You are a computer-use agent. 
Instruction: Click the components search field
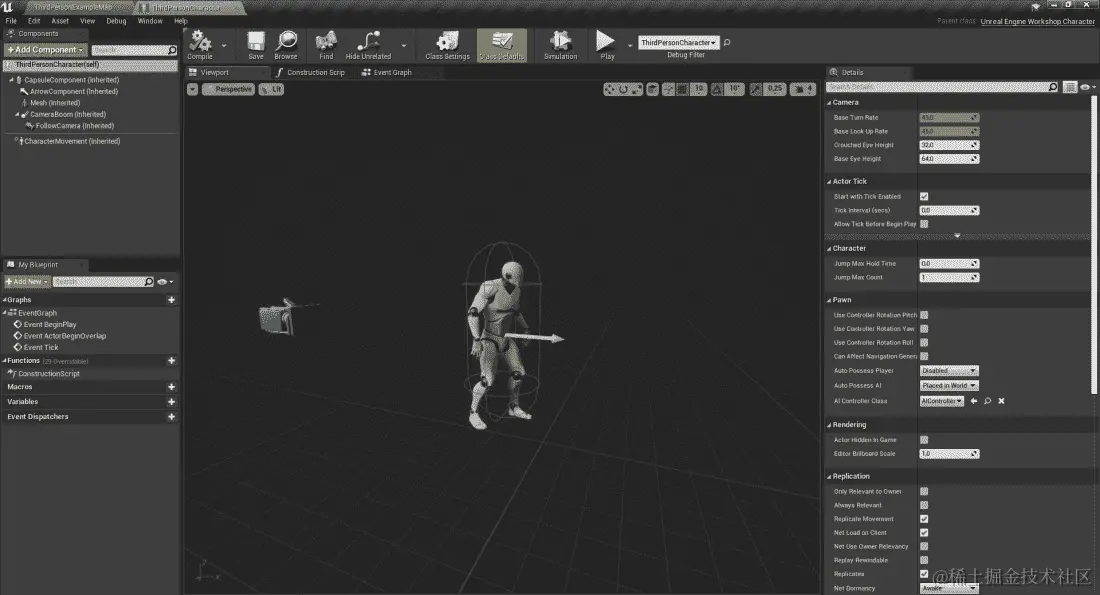coord(134,50)
